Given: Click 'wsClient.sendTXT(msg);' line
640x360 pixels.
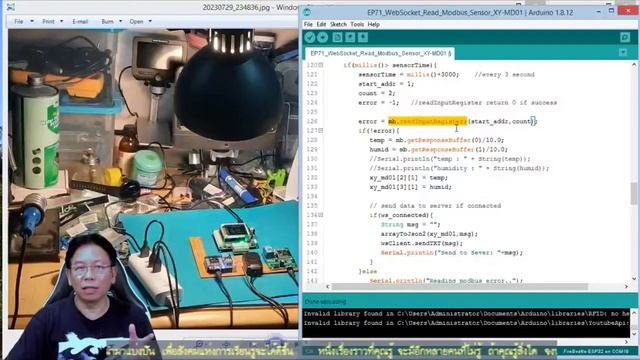Looking at the screenshot, I should coord(422,243).
